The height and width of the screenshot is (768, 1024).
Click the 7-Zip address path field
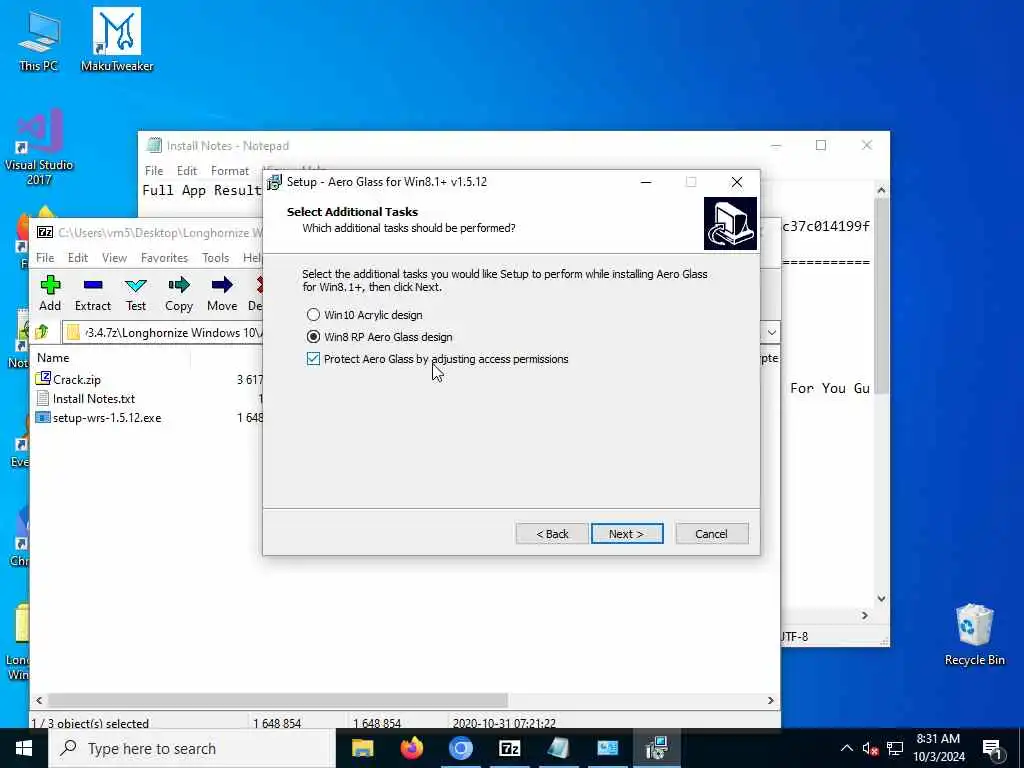point(163,332)
